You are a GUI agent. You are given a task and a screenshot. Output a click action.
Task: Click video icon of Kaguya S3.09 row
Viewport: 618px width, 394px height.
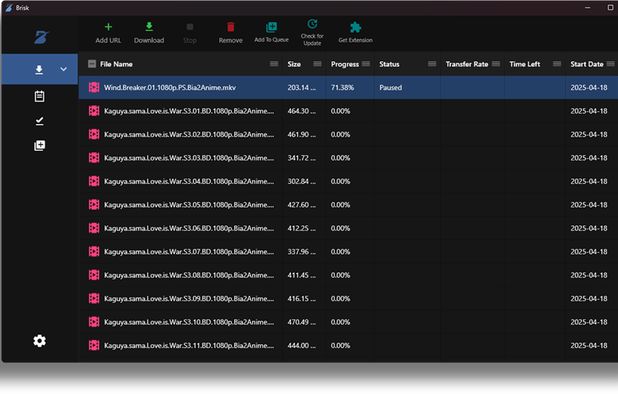94,299
